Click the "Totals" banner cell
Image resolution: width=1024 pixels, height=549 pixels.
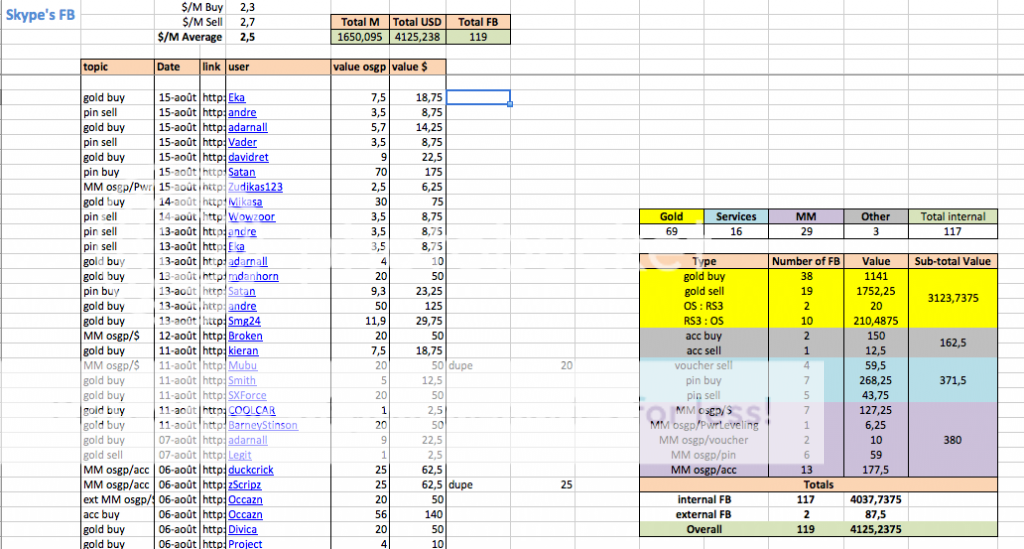(x=819, y=485)
